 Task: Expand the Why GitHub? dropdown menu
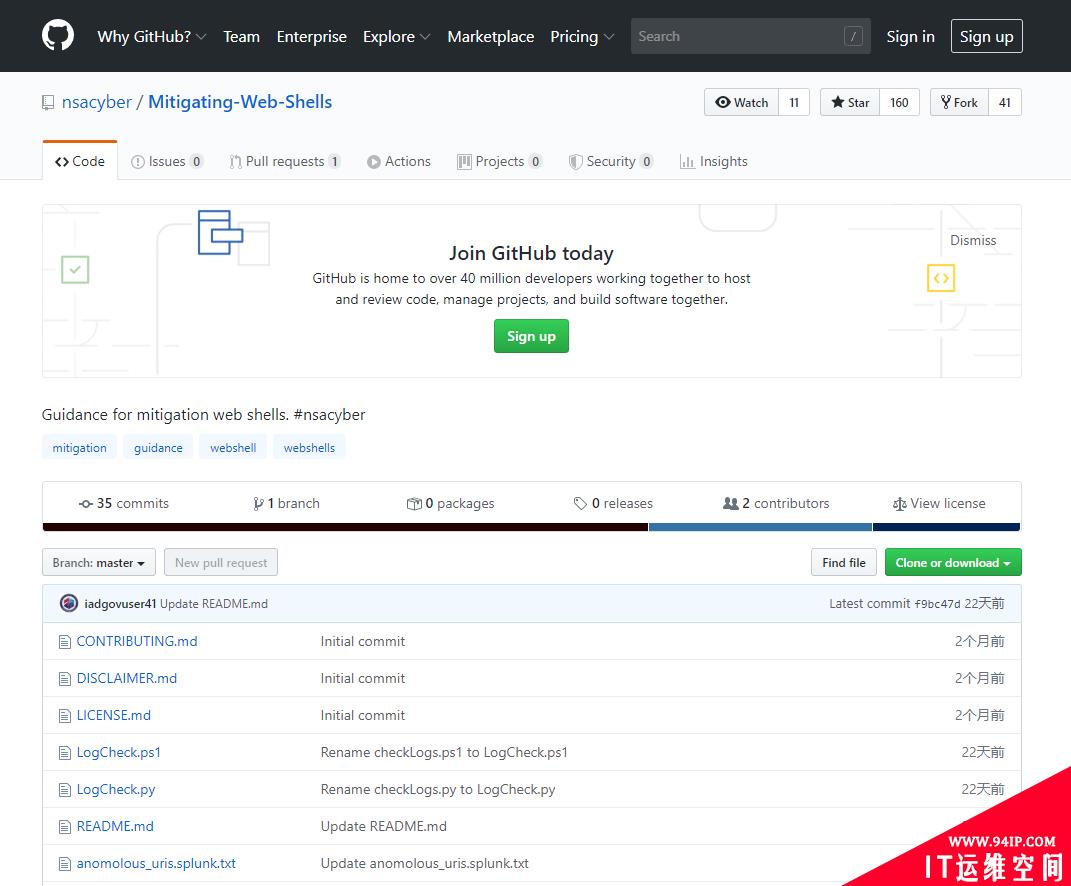pyautogui.click(x=152, y=36)
